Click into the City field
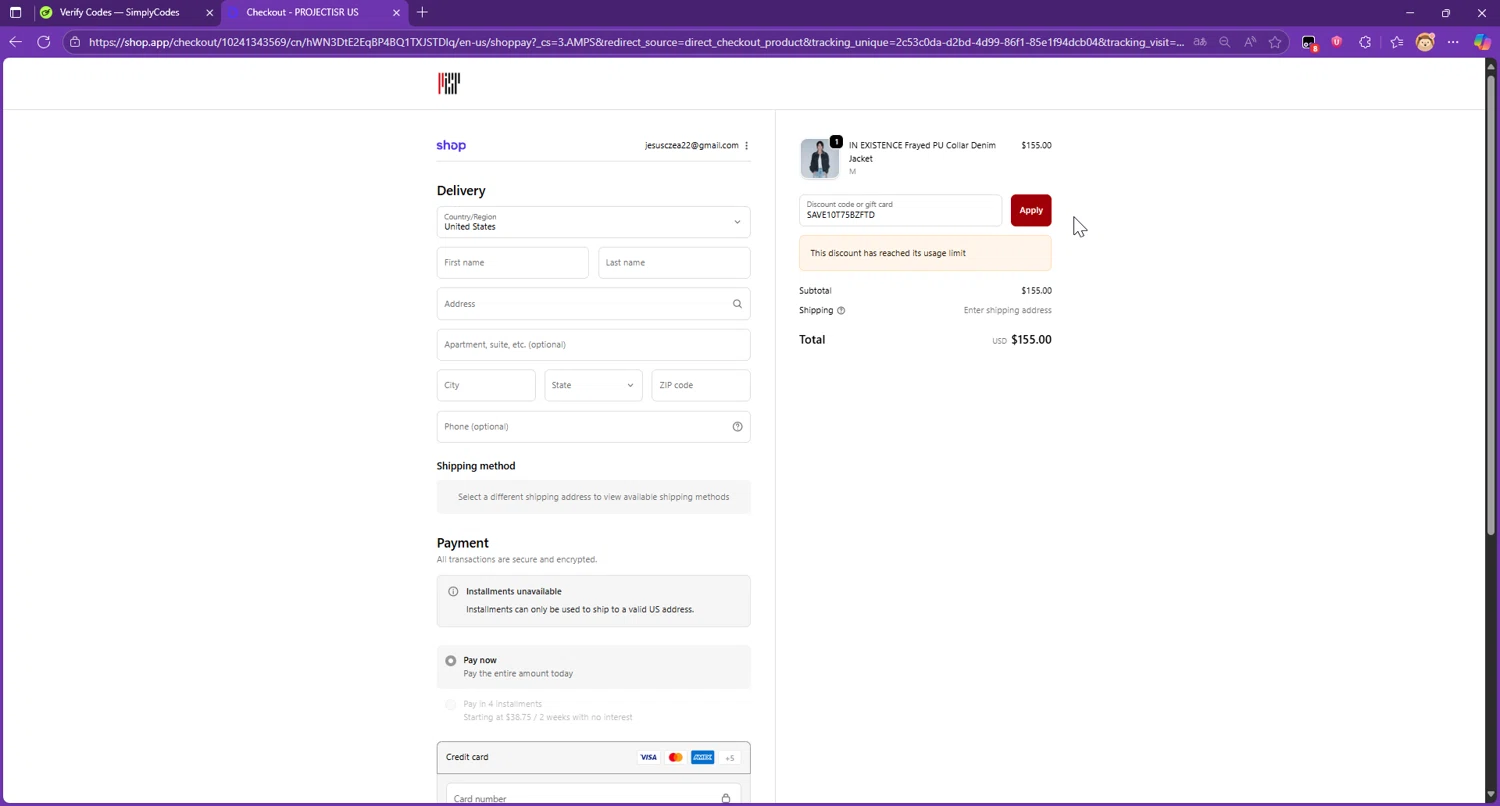Viewport: 1500px width, 806px height. (486, 385)
